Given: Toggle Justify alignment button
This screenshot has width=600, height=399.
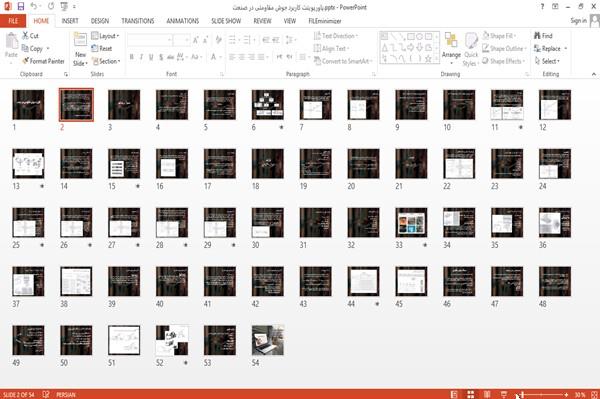Looking at the screenshot, I should pyautogui.click(x=261, y=57).
